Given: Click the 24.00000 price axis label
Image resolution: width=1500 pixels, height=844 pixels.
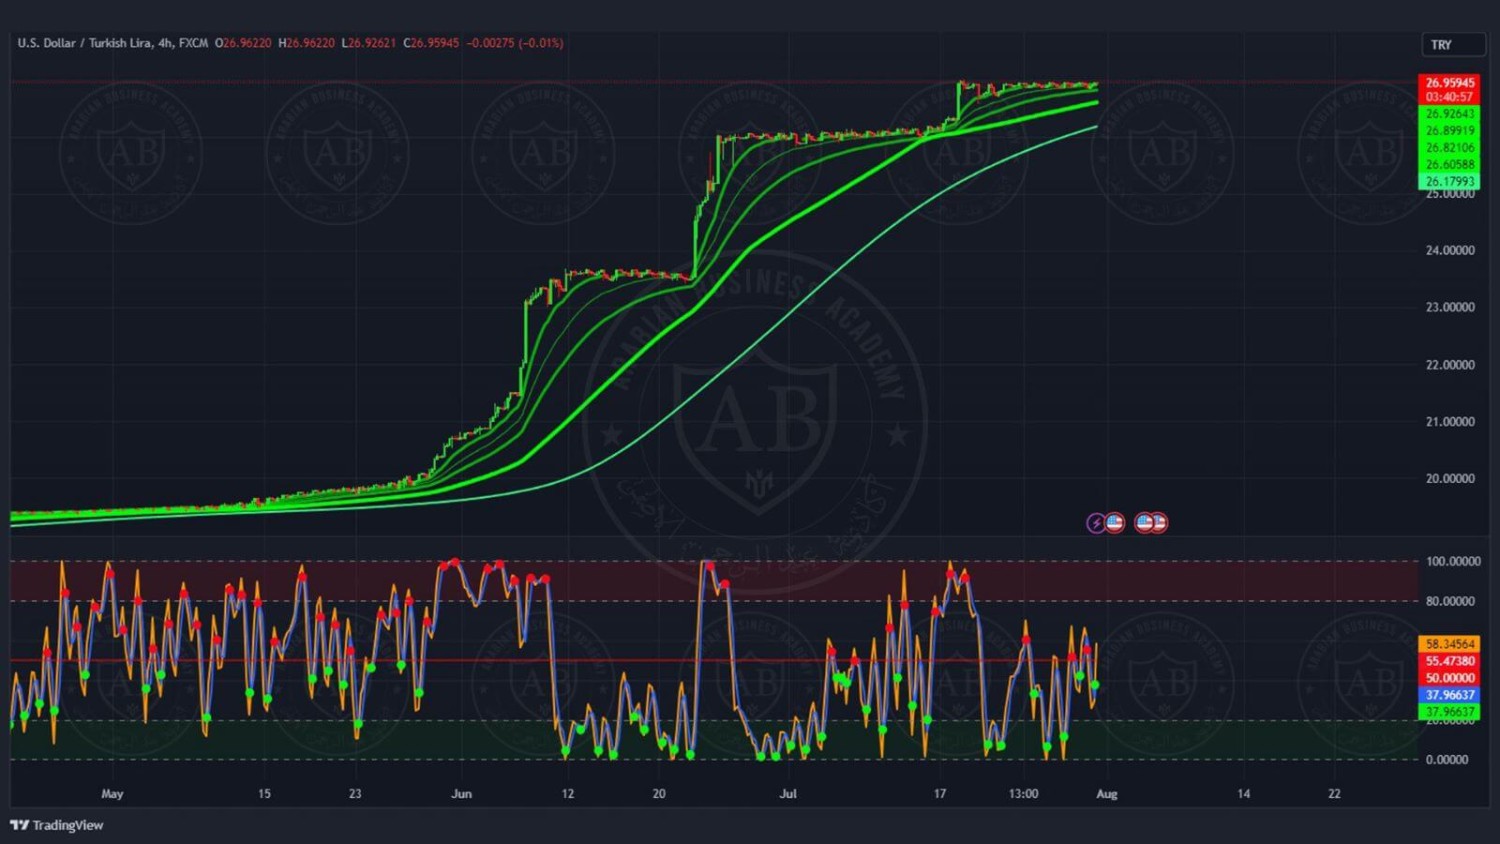Looking at the screenshot, I should 1450,251.
